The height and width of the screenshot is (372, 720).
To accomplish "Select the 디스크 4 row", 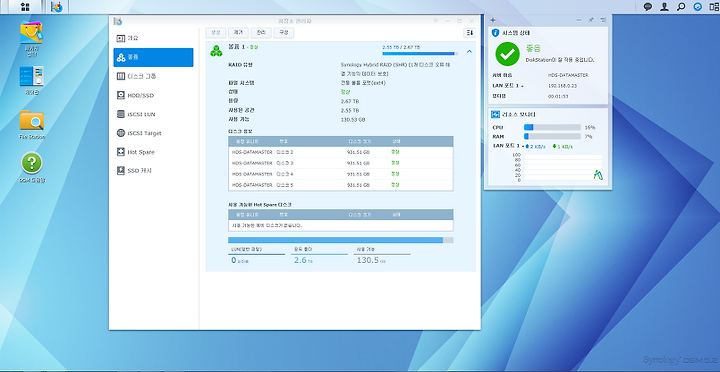I will [x=340, y=174].
